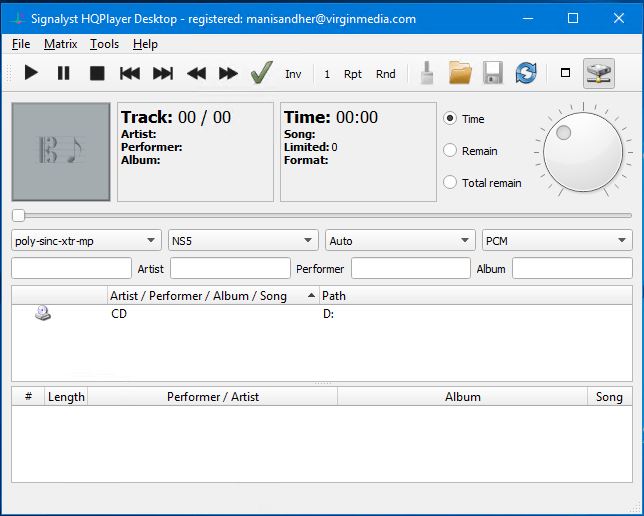Viewport: 644px width, 516px height.
Task: Sort by Artist / Performer / Album / Song header
Action: 214,296
